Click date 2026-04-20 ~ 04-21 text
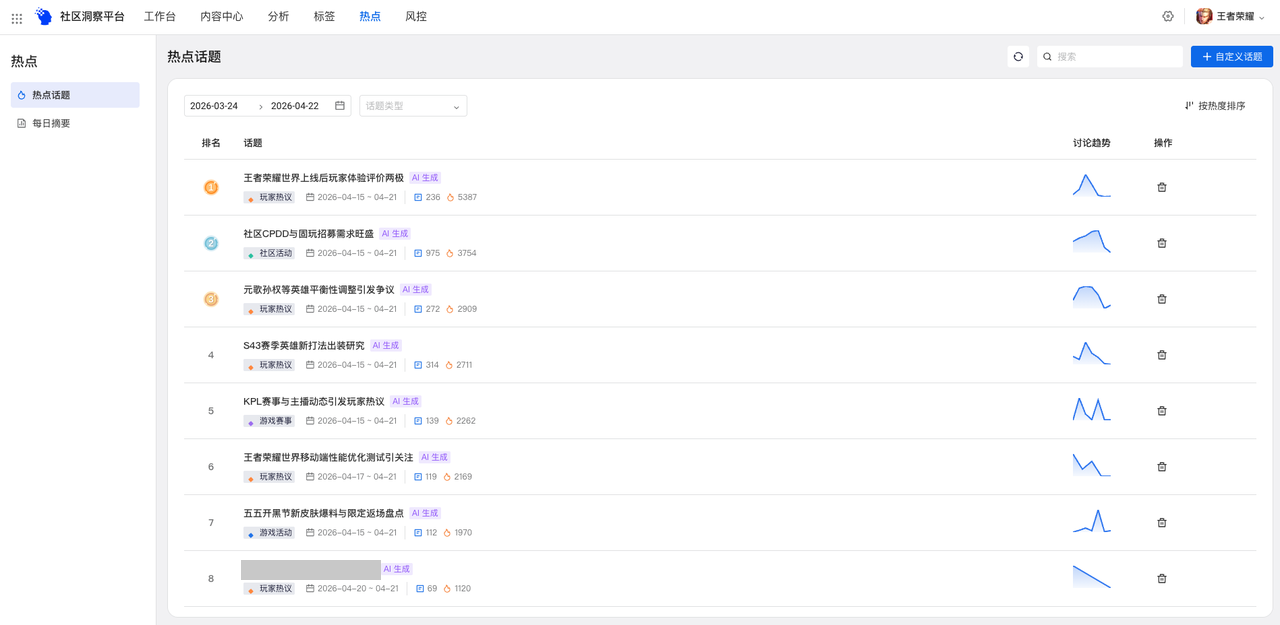The width and height of the screenshot is (1280, 625). tap(358, 589)
